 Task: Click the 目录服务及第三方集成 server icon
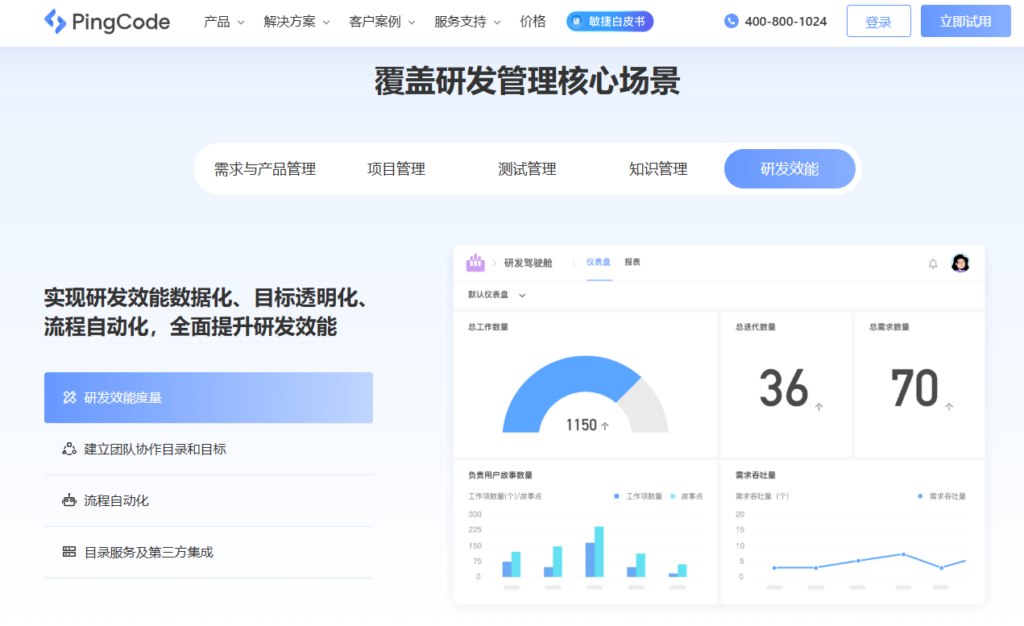tap(69, 552)
